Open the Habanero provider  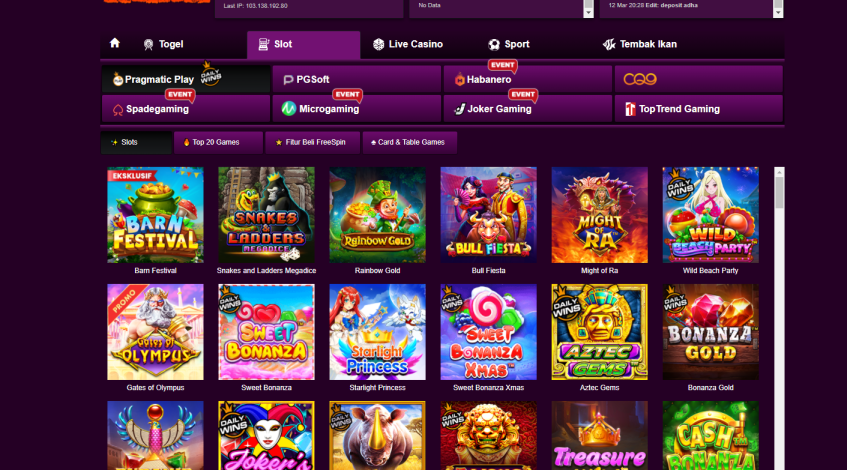point(527,79)
